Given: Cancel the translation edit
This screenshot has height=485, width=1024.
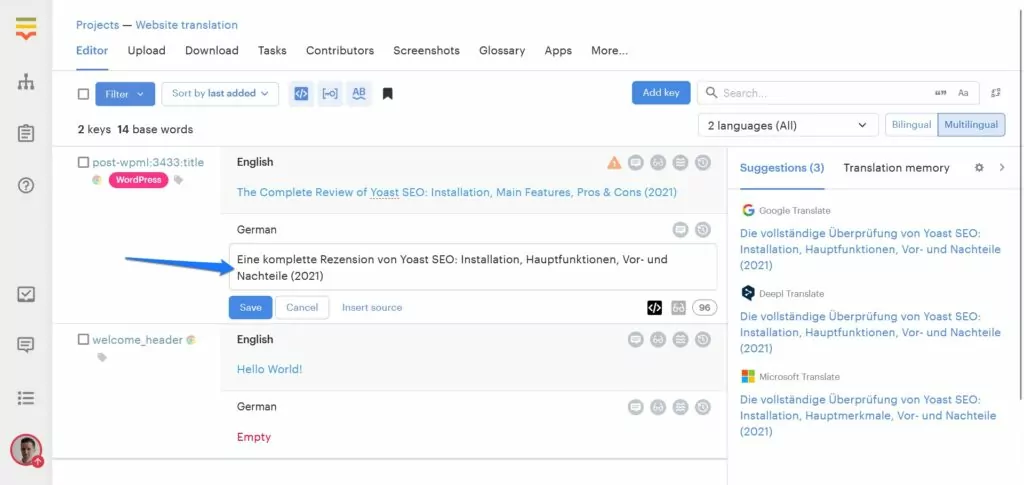Looking at the screenshot, I should 302,307.
